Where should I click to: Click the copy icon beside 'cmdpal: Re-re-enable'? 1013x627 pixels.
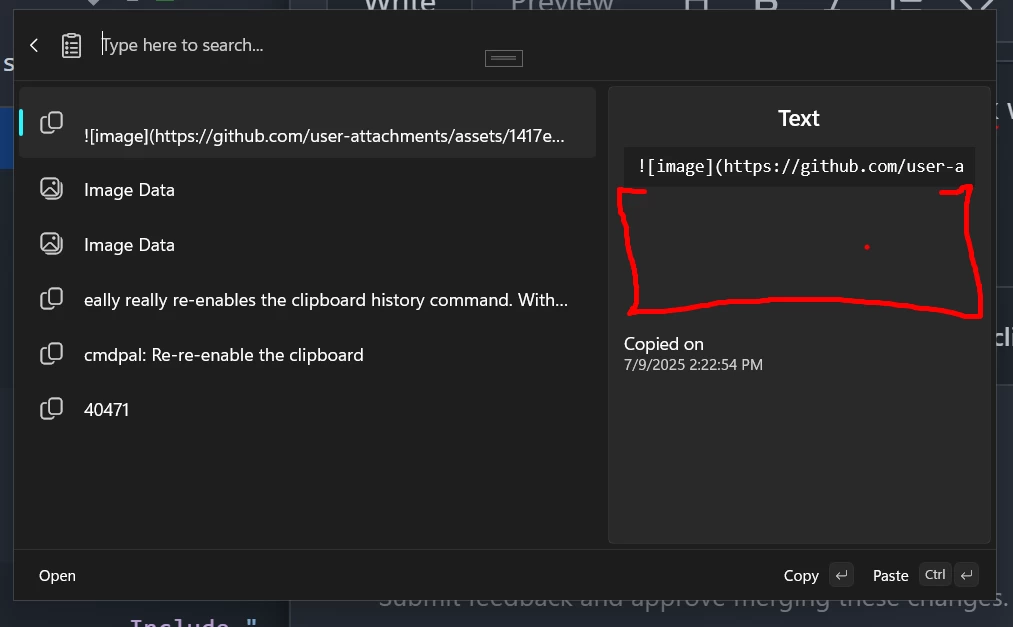tap(51, 353)
